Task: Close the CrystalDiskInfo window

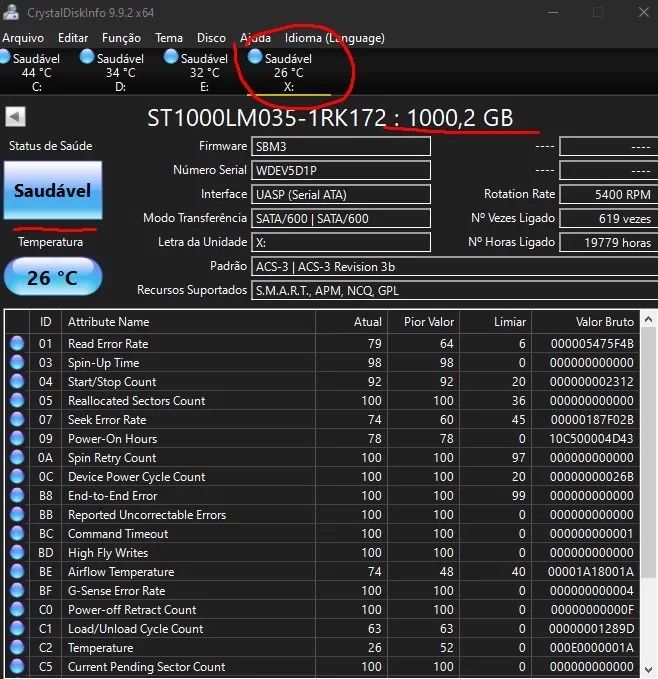Action: [x=644, y=12]
